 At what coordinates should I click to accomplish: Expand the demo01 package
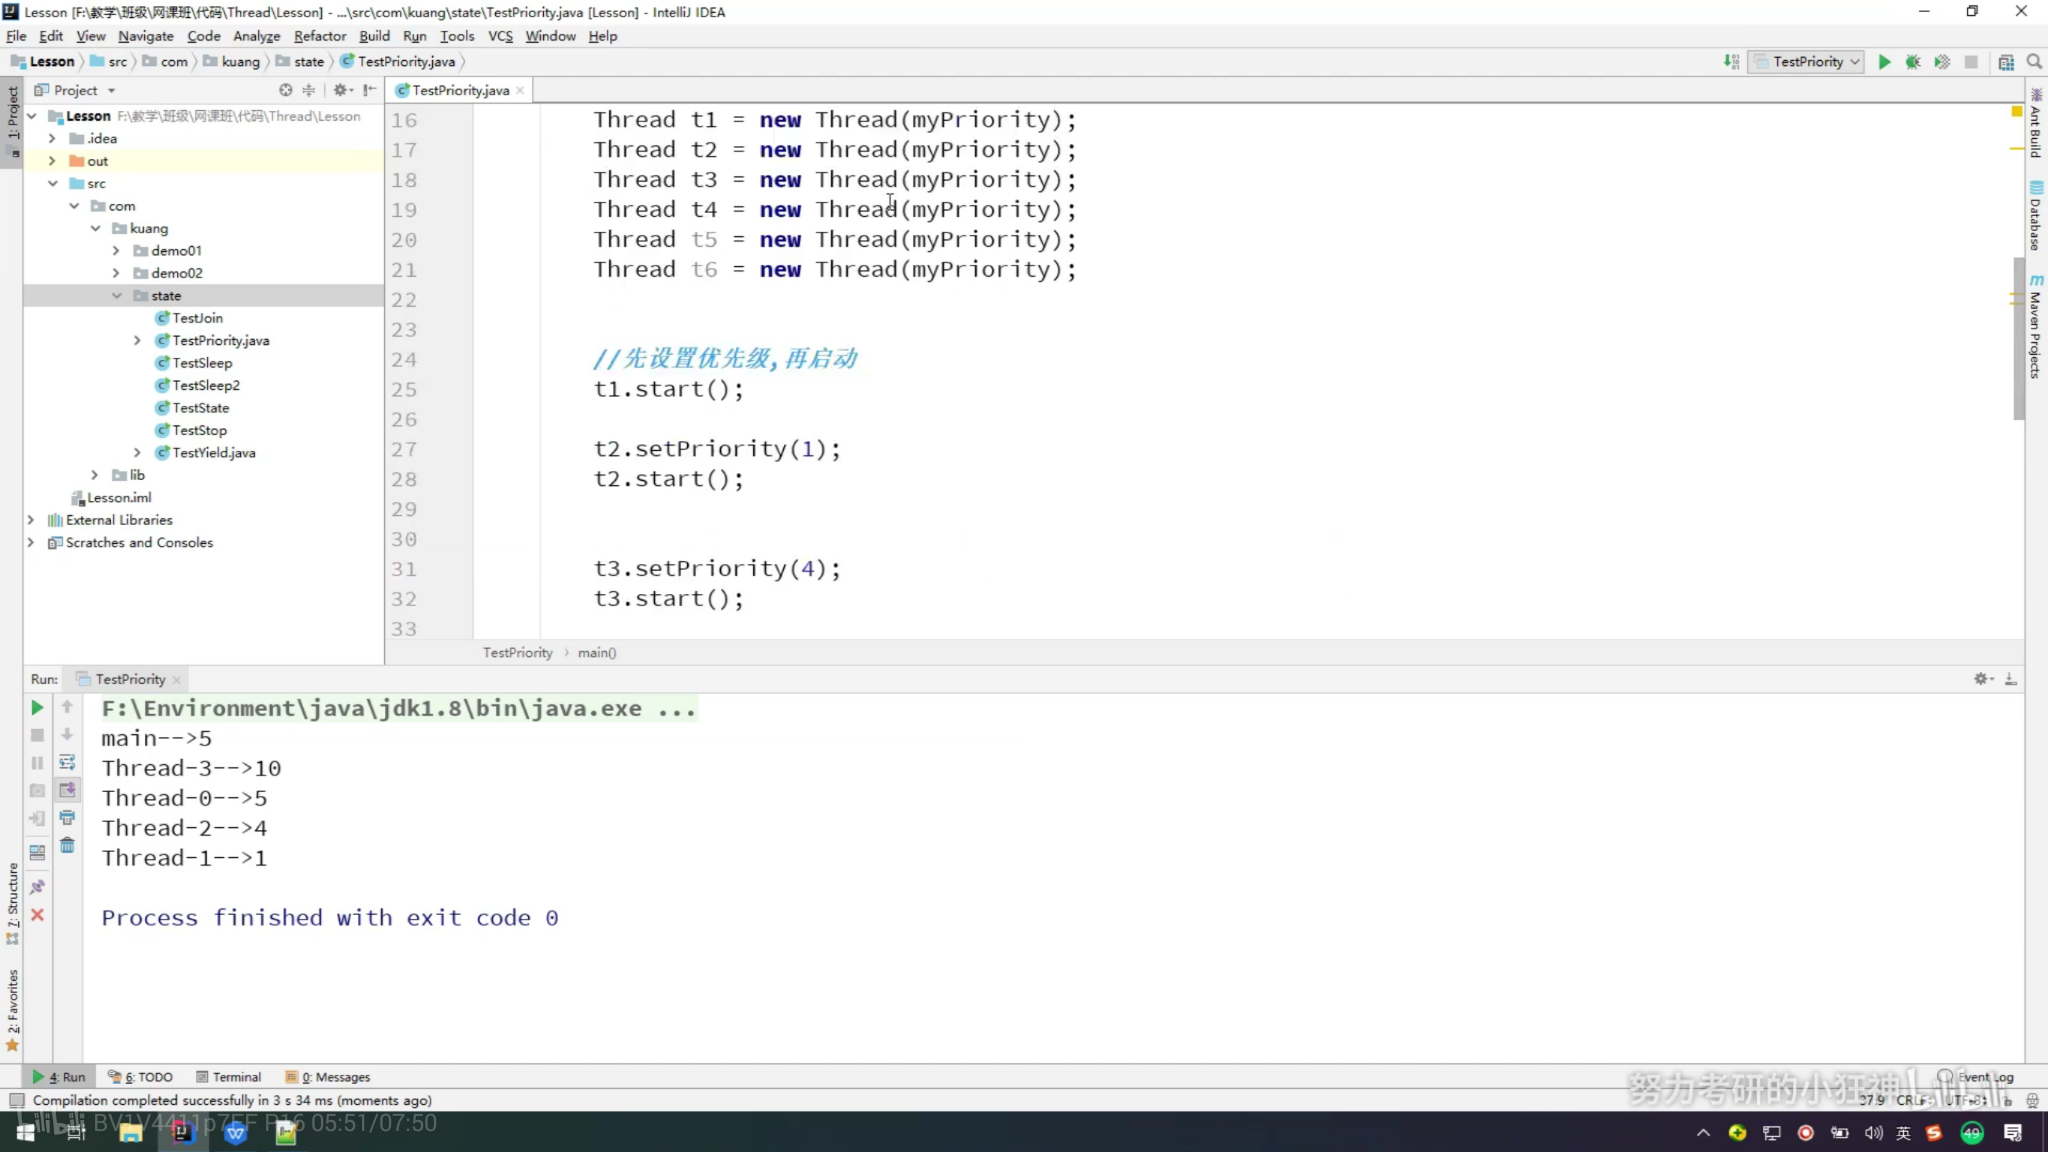[116, 251]
